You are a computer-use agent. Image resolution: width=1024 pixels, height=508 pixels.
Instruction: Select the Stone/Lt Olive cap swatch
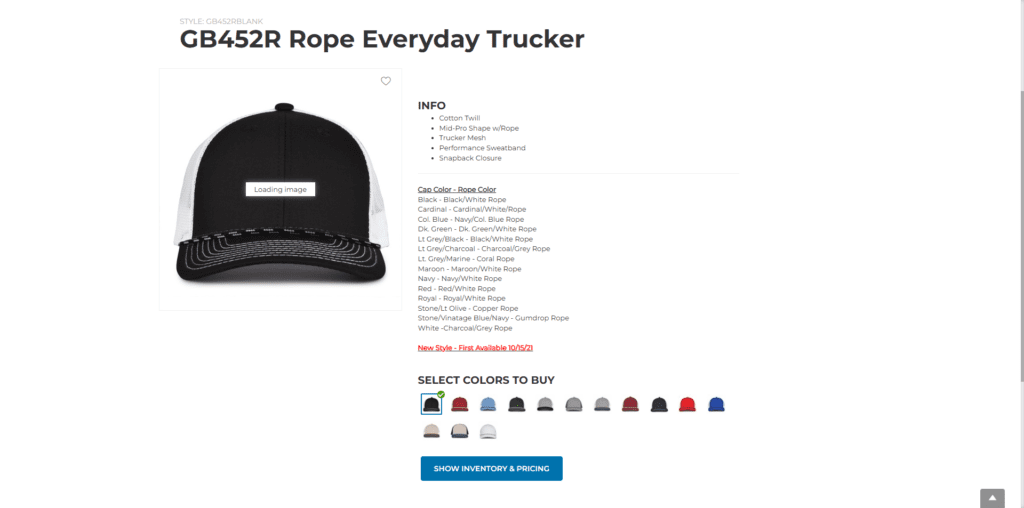(x=431, y=431)
